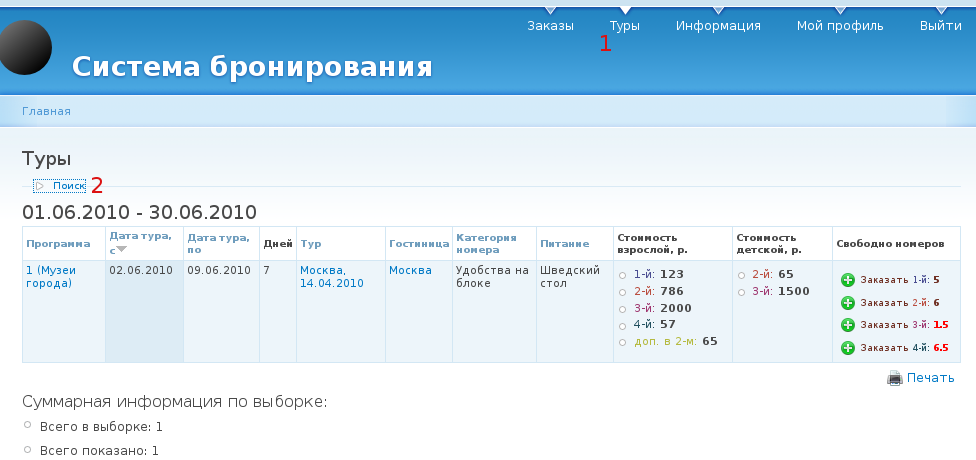Sort by Питание column header
This screenshot has width=976, height=460.
[x=565, y=244]
